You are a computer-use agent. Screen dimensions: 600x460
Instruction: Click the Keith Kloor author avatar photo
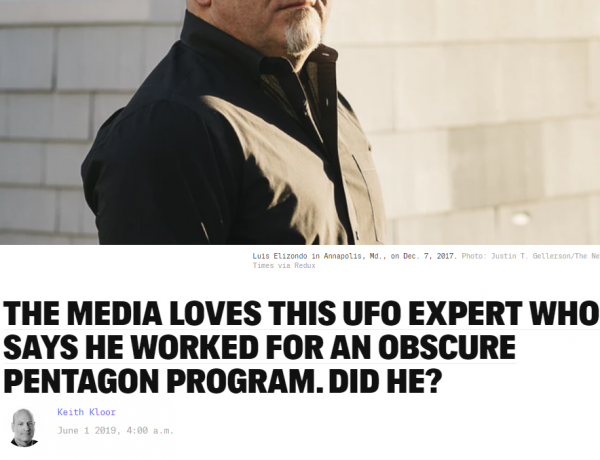[x=24, y=428]
